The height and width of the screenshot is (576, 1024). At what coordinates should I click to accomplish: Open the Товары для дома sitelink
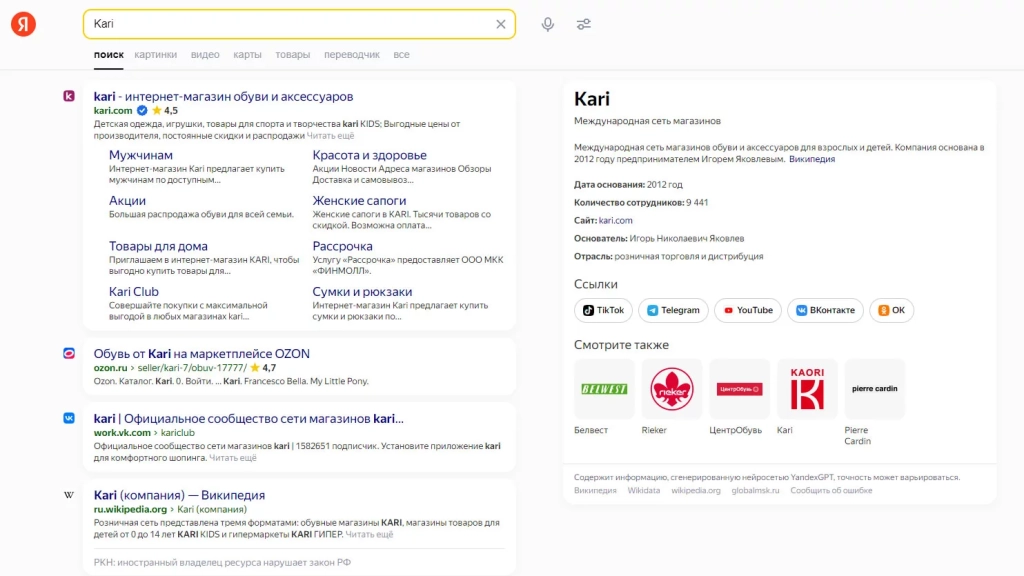click(158, 246)
